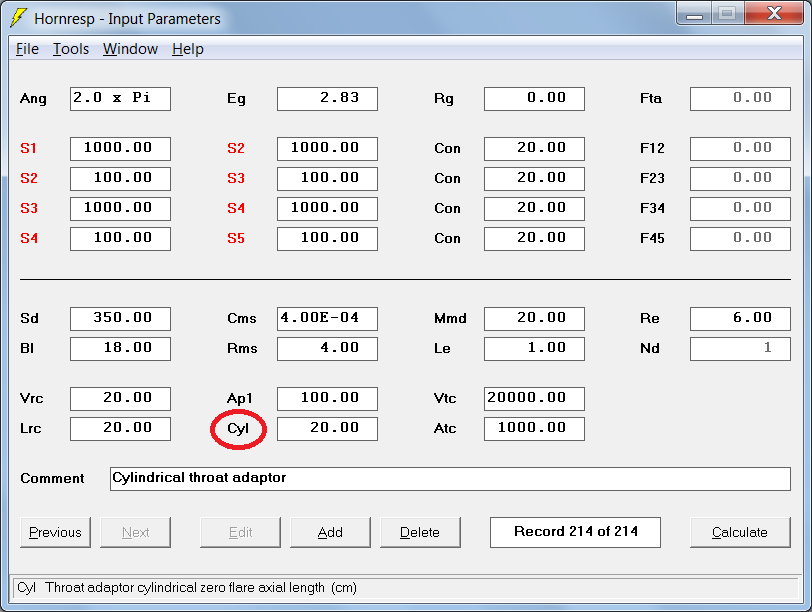Click the F23 field
The height and width of the screenshot is (612, 812).
(741, 179)
